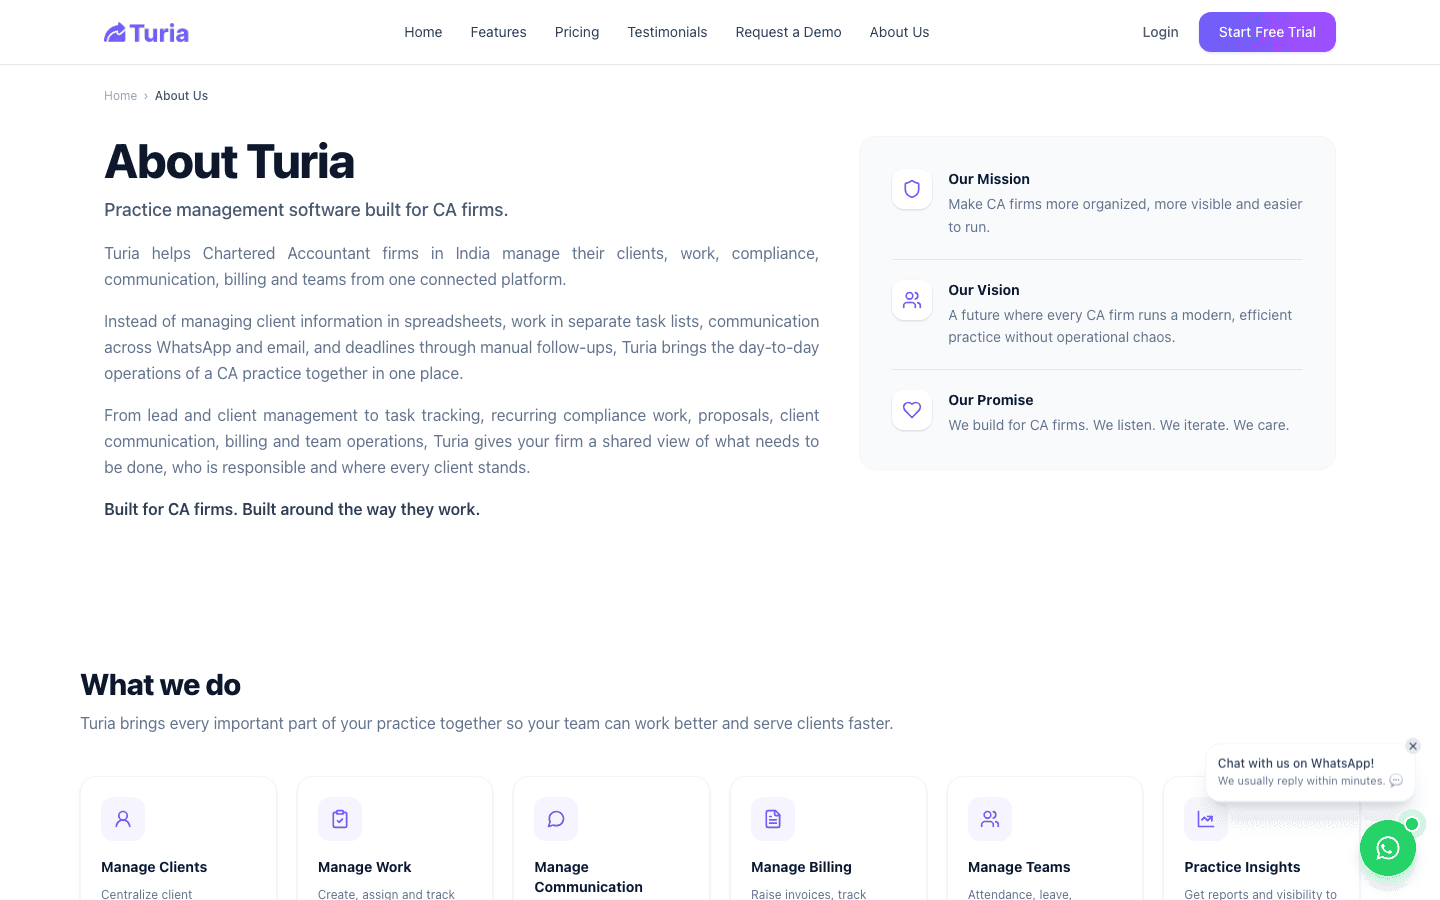Select Testimonials in the top nav

tap(667, 32)
